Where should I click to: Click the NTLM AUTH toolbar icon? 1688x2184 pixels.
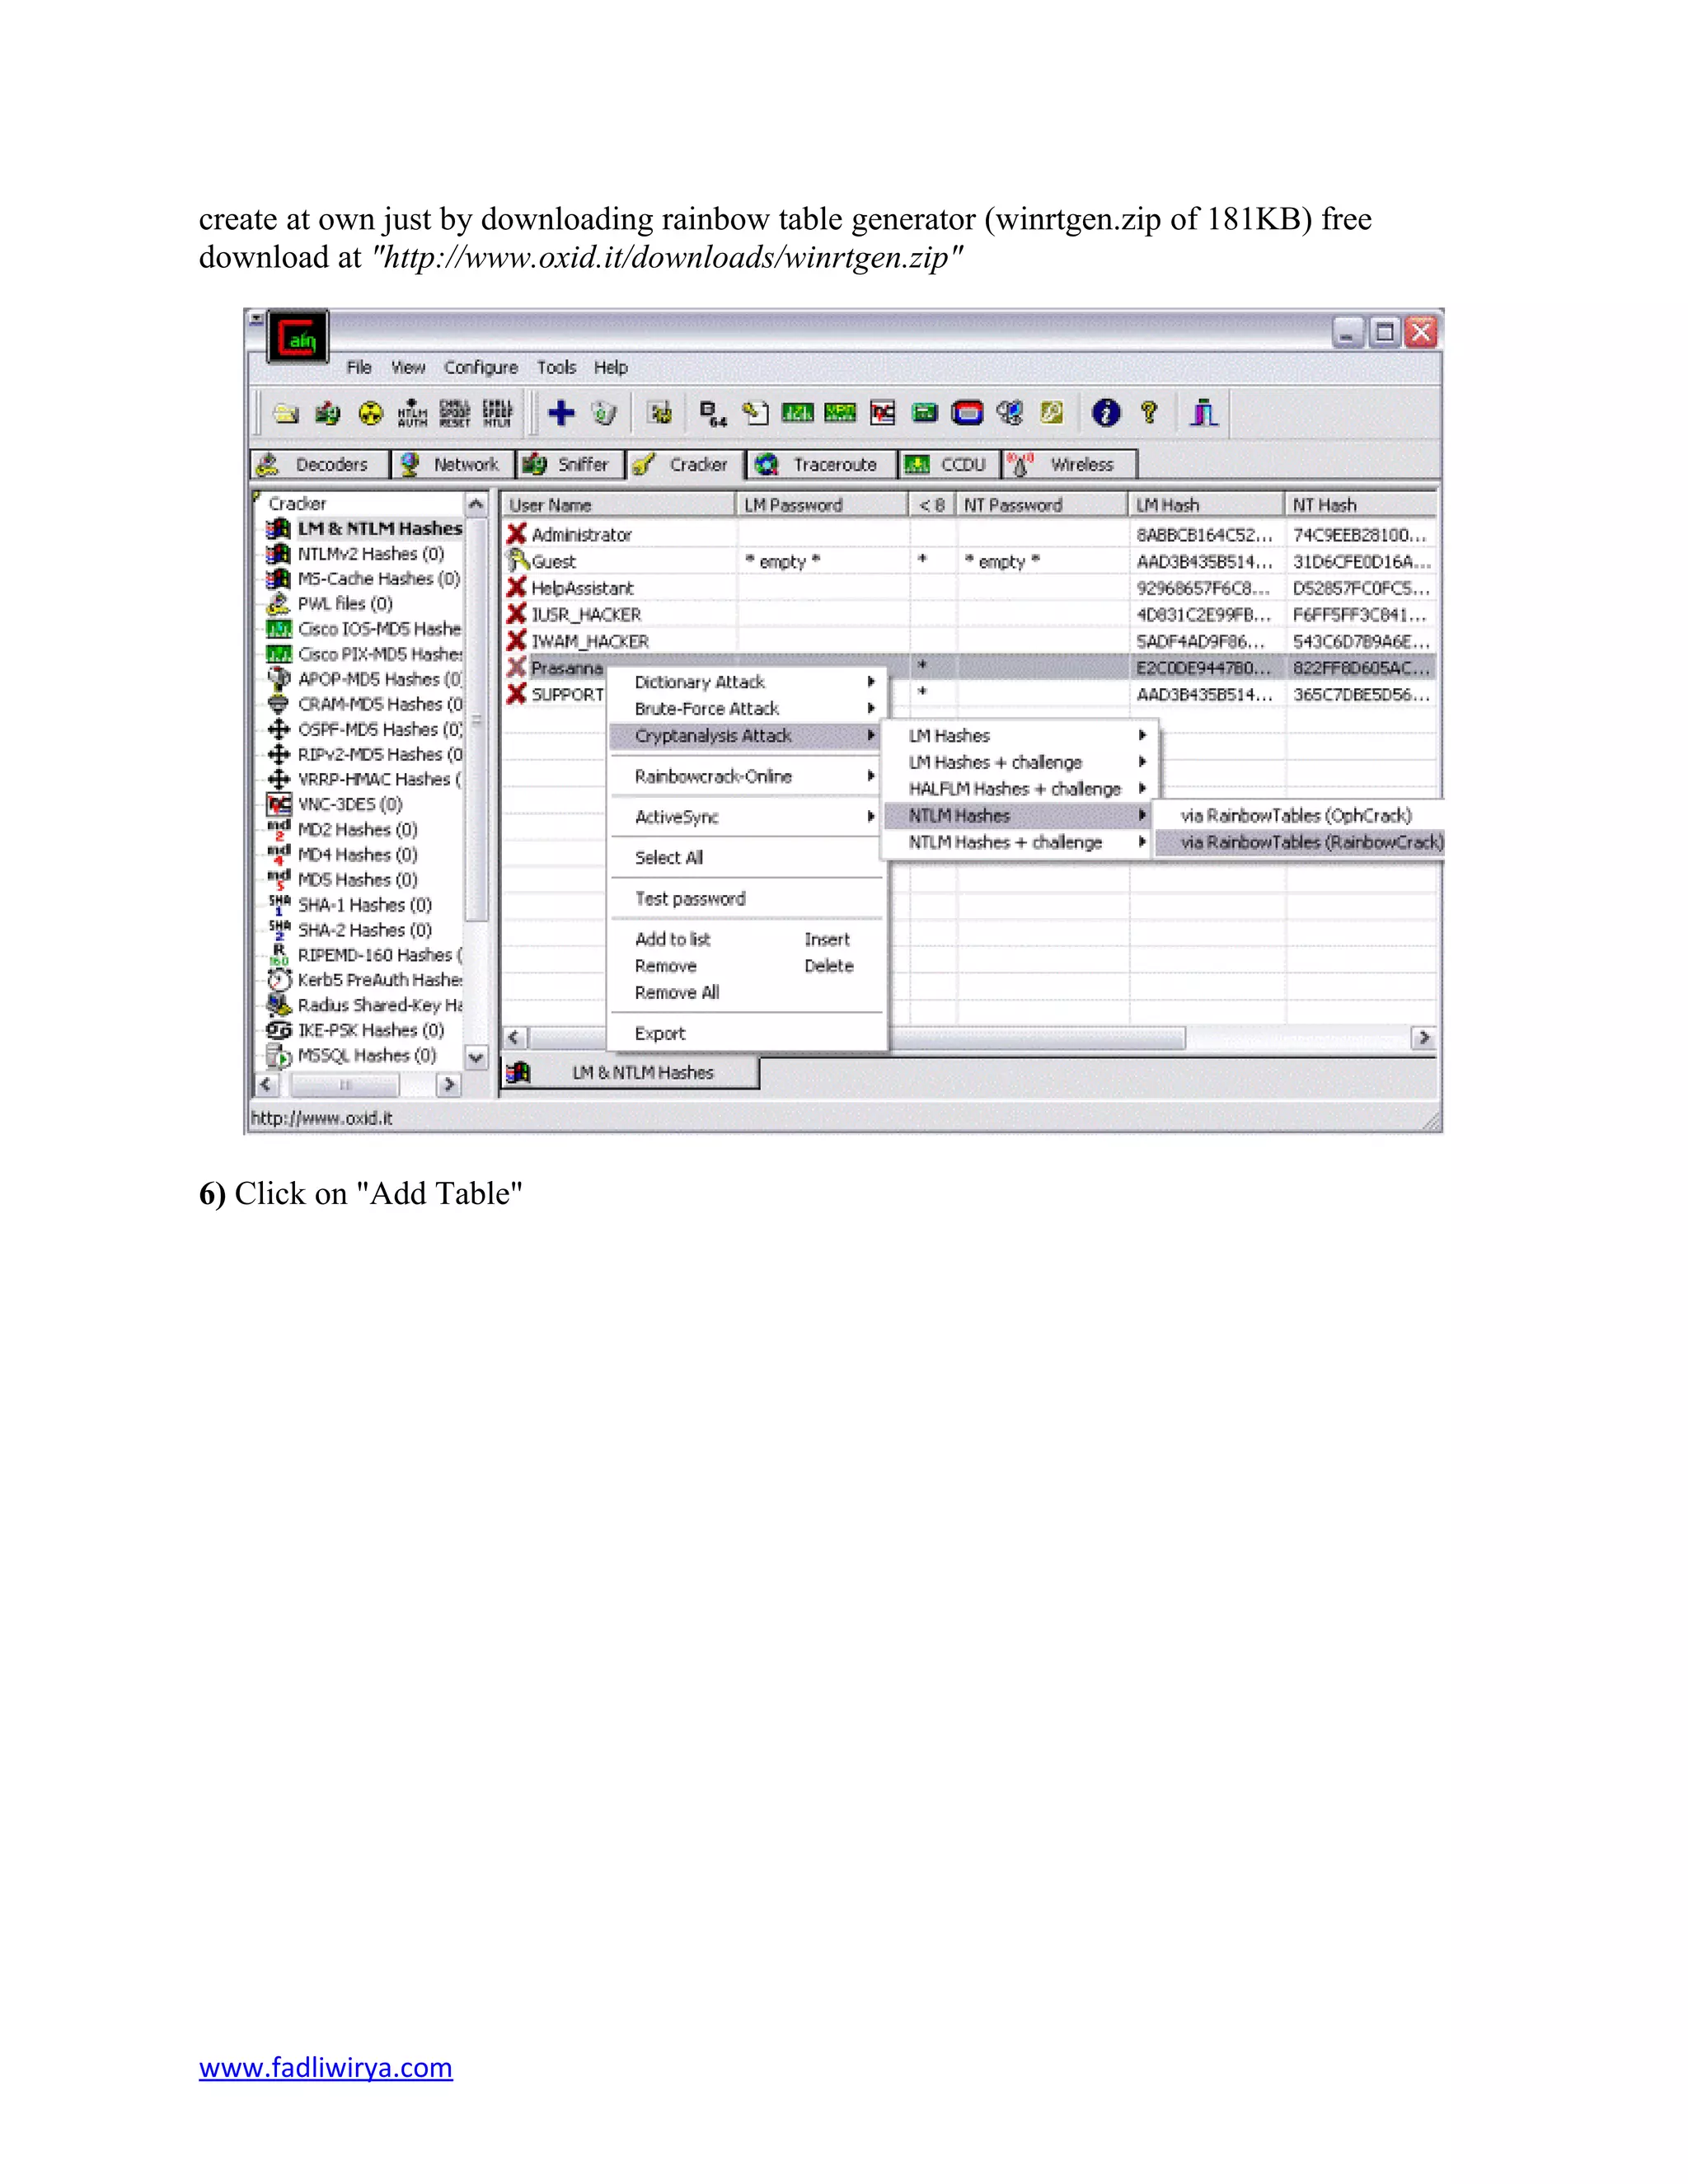click(x=412, y=413)
